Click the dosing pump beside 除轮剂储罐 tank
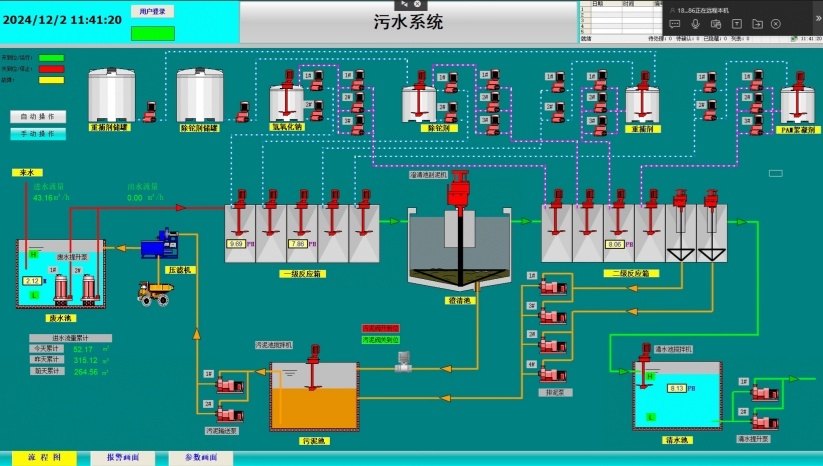823x466 pixels. pyautogui.click(x=240, y=112)
